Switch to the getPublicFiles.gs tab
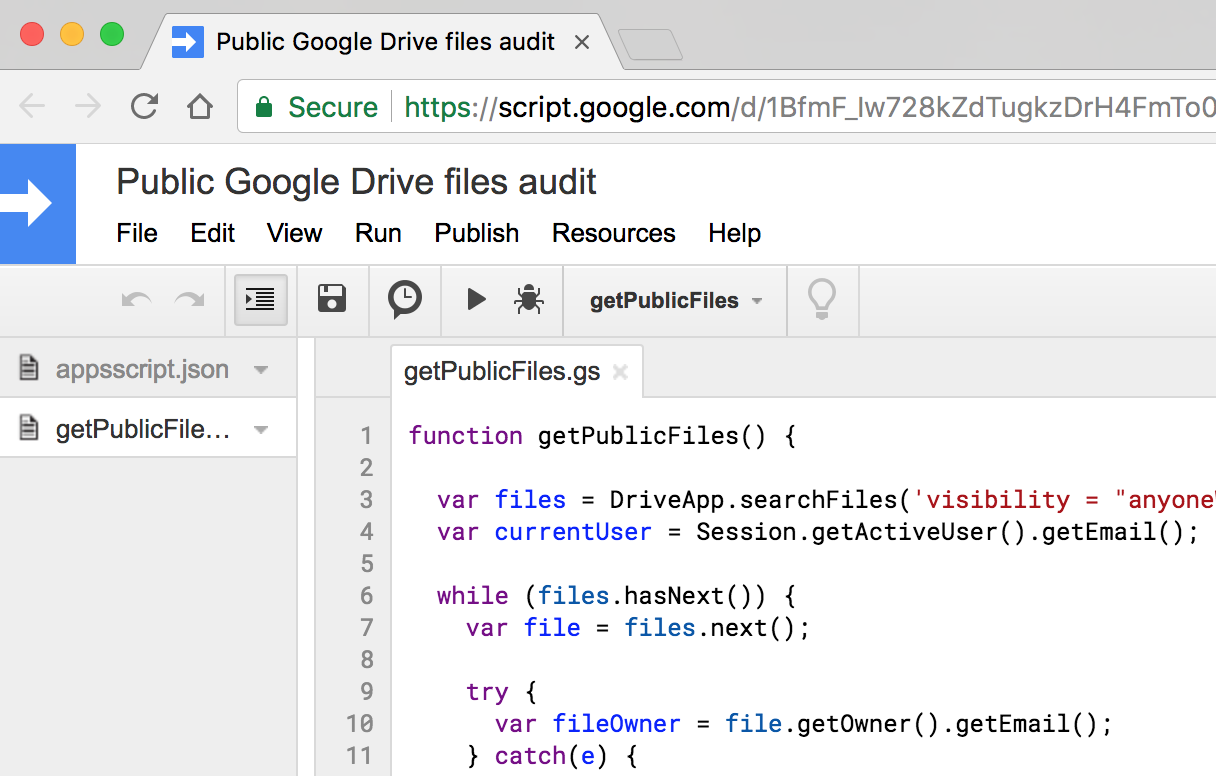 tap(501, 370)
